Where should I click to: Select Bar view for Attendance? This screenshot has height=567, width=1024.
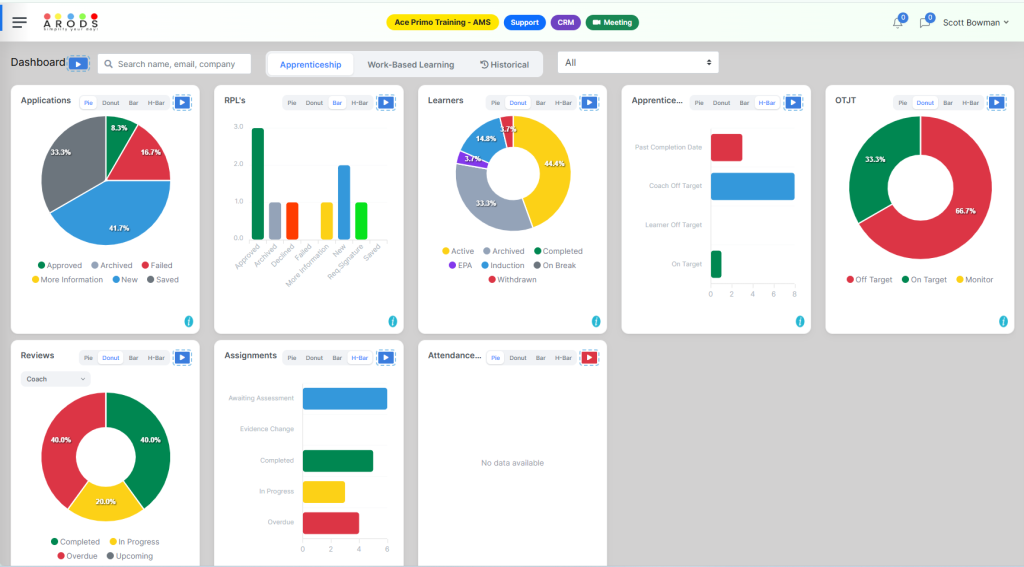coord(541,358)
